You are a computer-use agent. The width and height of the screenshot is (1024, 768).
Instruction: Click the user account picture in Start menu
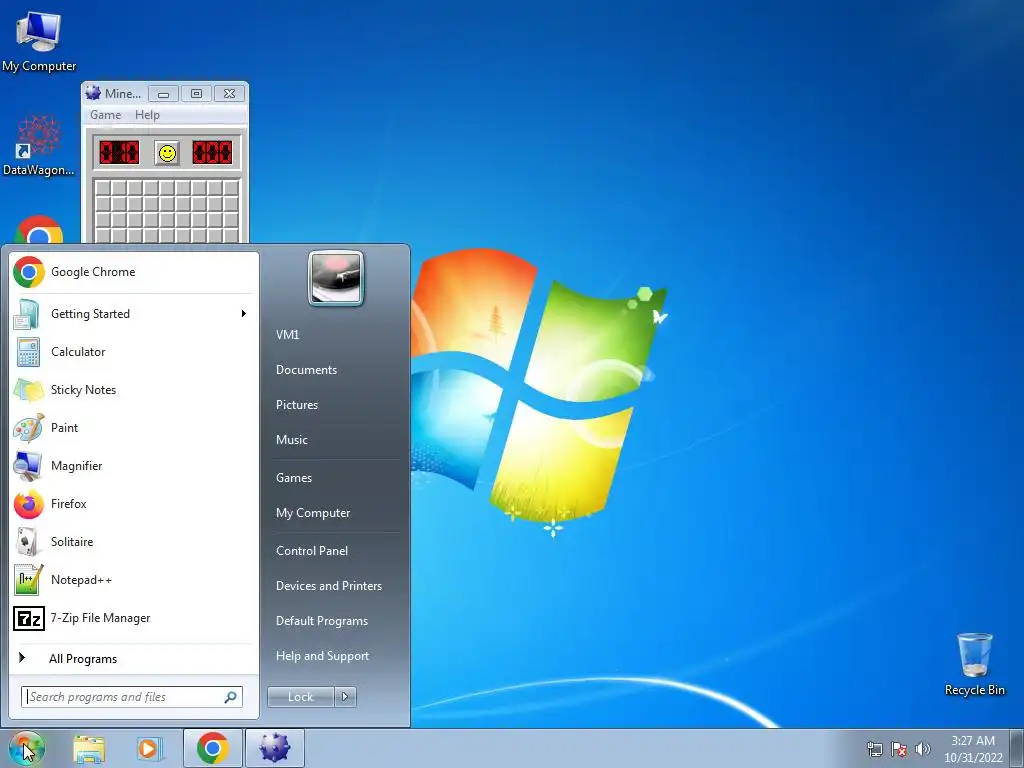(x=336, y=278)
